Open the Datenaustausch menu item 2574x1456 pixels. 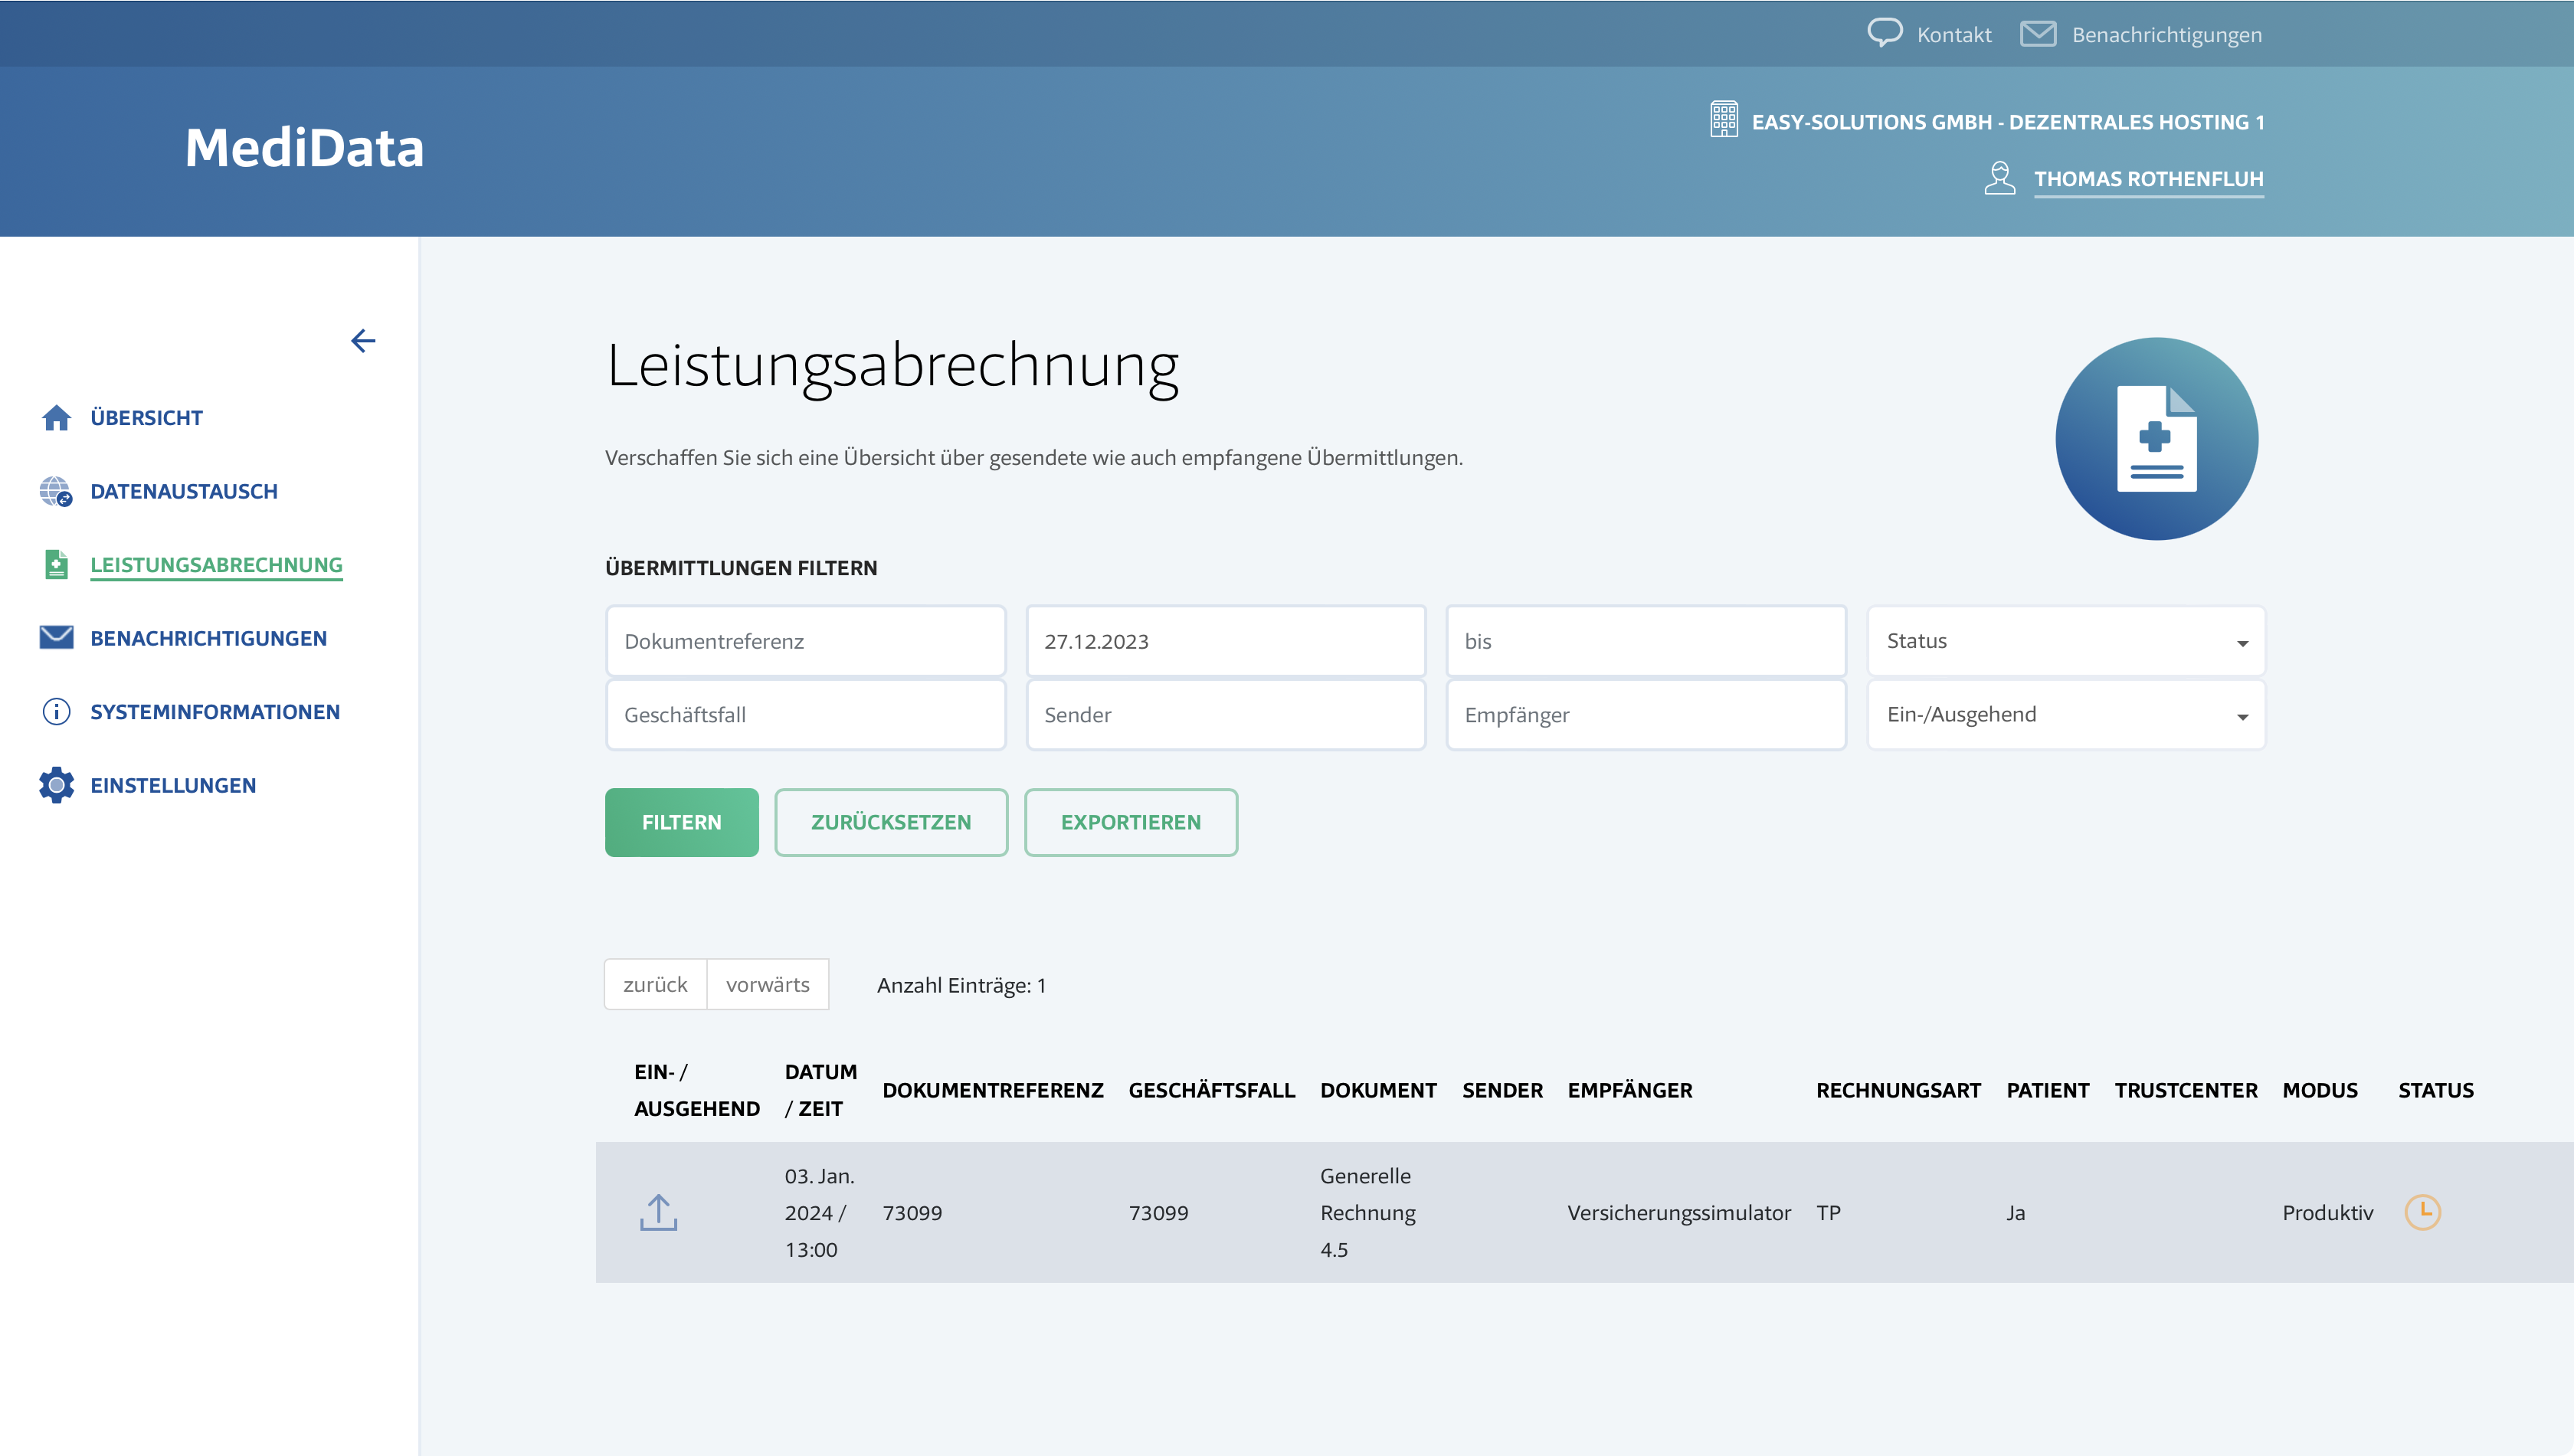[x=184, y=491]
